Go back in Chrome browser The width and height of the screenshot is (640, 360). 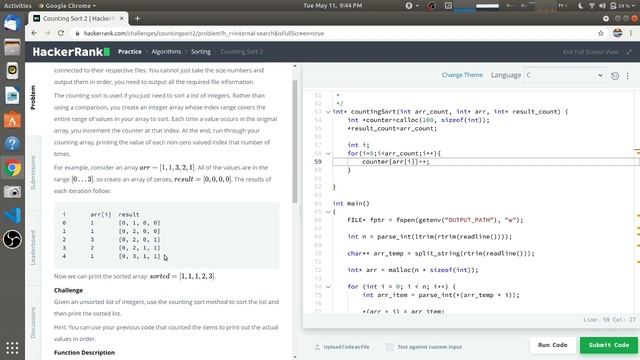34,33
